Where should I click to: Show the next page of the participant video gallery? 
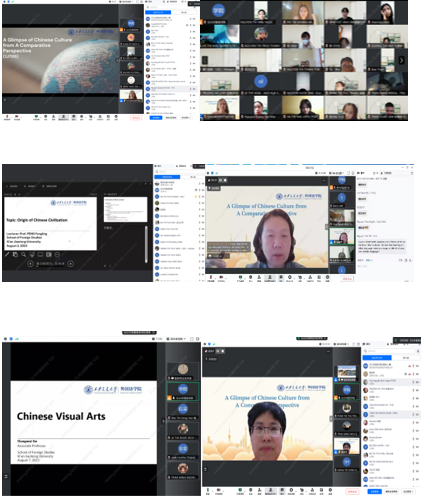401,60
